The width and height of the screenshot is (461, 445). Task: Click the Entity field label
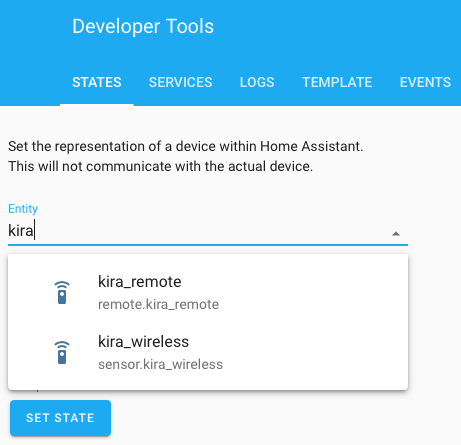23,209
